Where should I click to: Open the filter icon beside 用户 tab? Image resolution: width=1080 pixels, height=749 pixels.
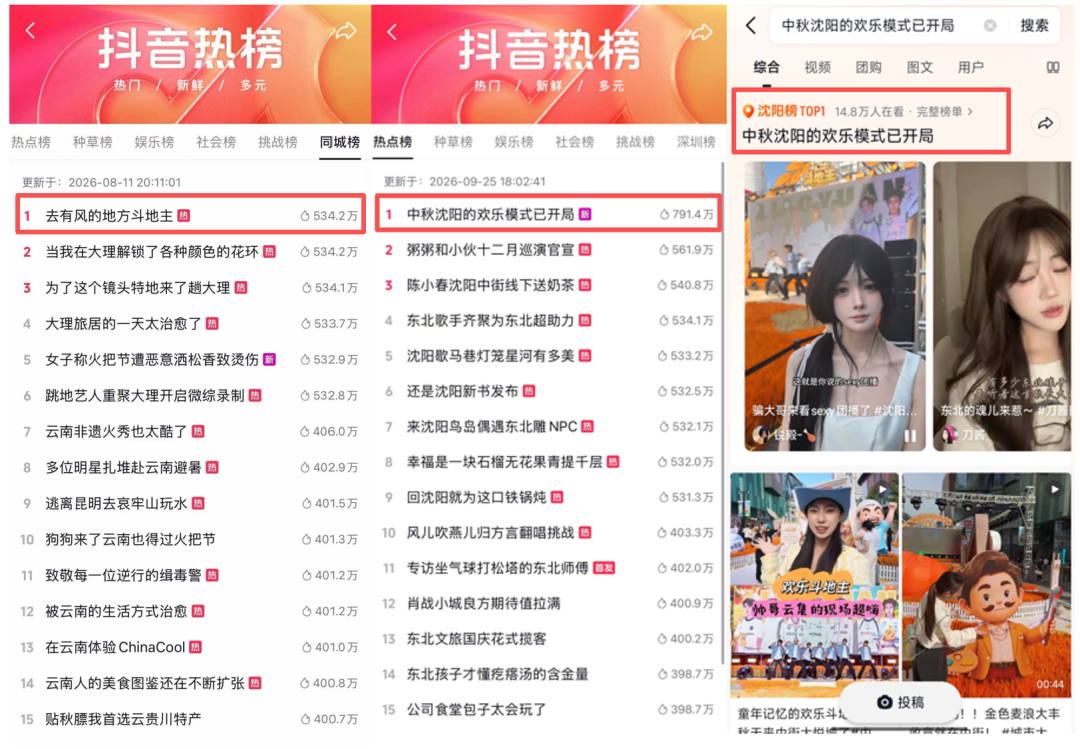(1052, 67)
